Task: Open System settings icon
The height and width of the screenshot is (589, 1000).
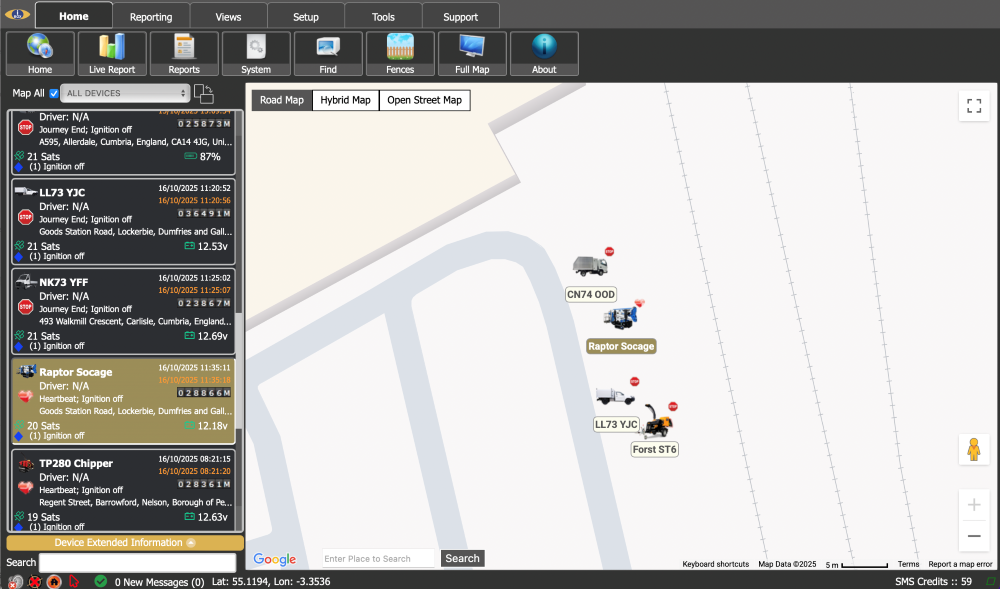Action: (x=256, y=54)
